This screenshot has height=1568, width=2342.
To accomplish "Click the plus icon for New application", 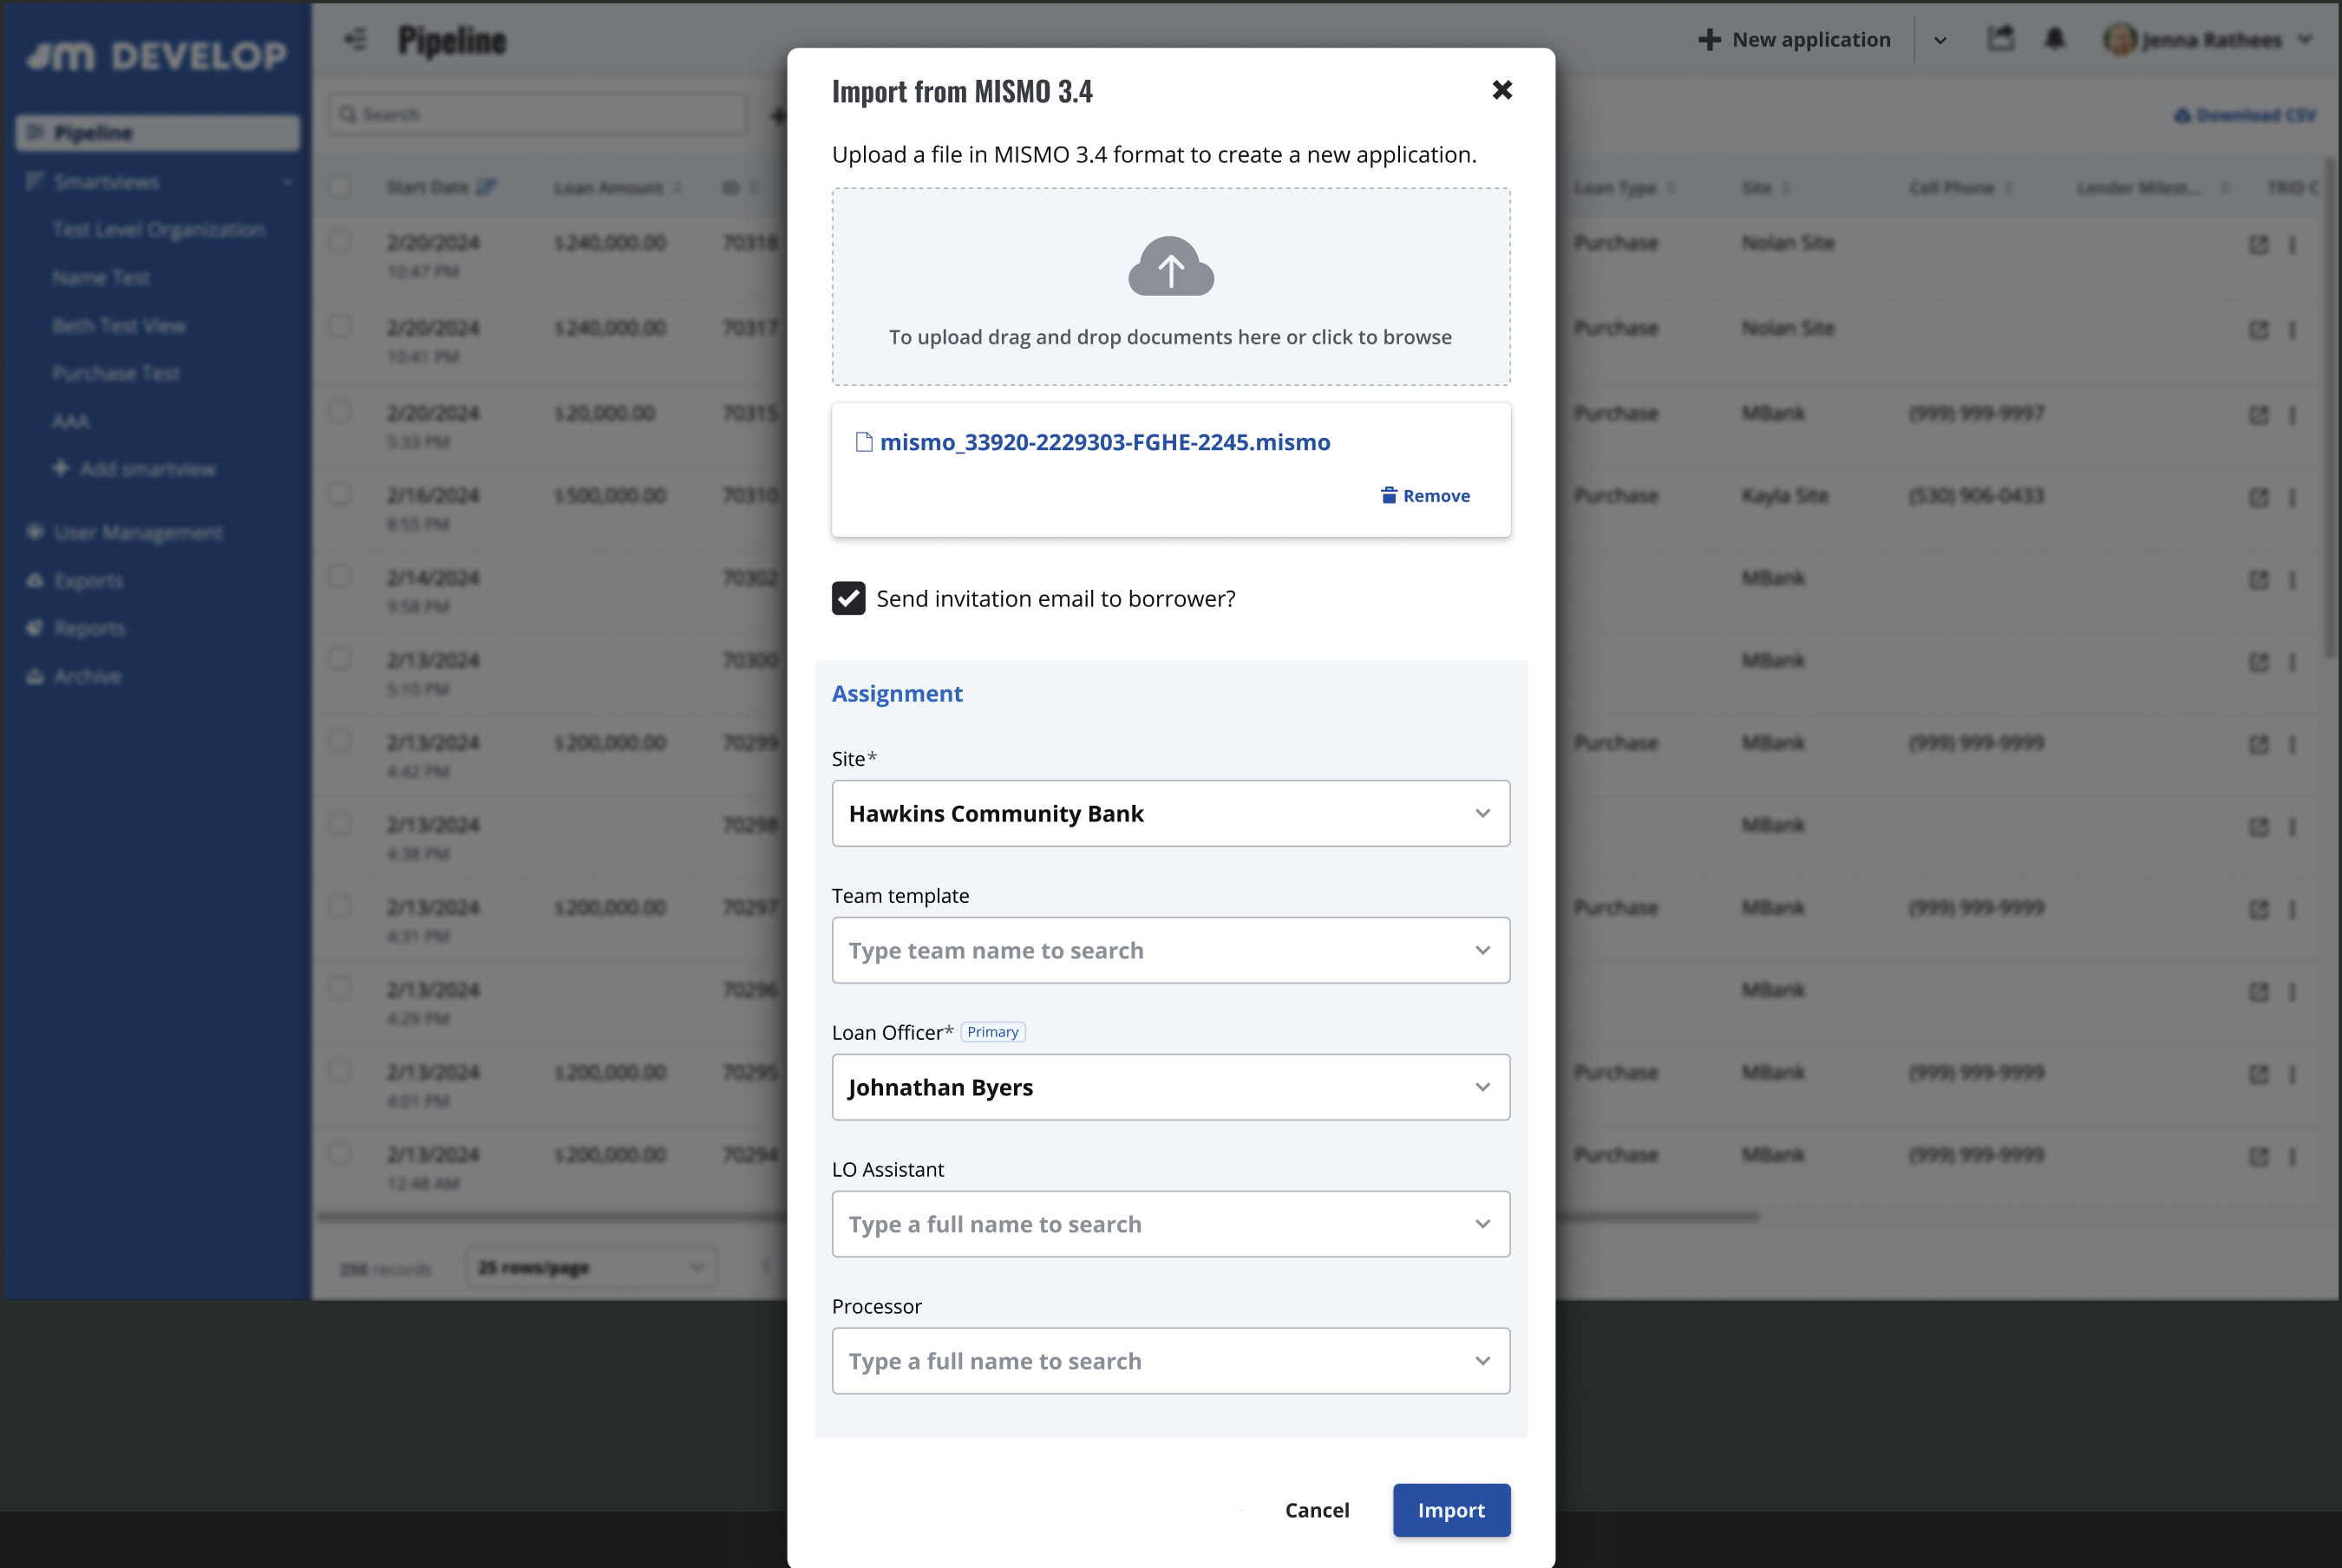I will [1709, 40].
